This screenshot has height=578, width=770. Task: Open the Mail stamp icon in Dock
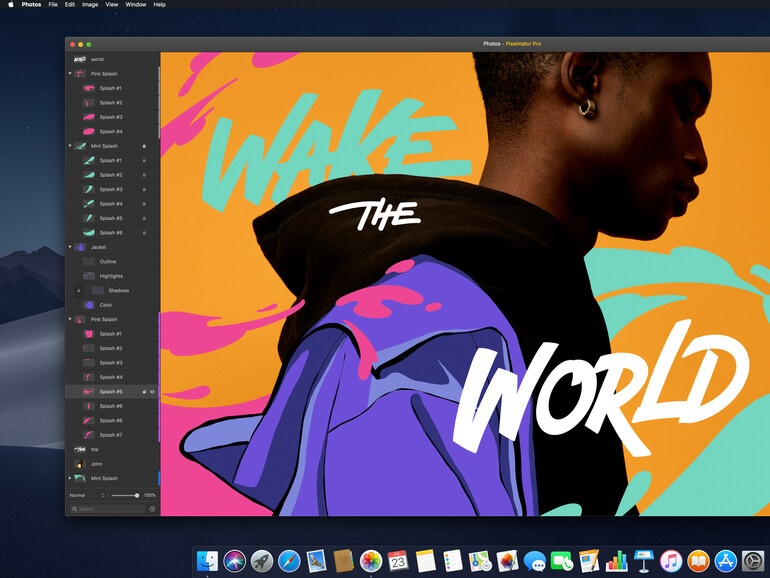pyautogui.click(x=316, y=561)
